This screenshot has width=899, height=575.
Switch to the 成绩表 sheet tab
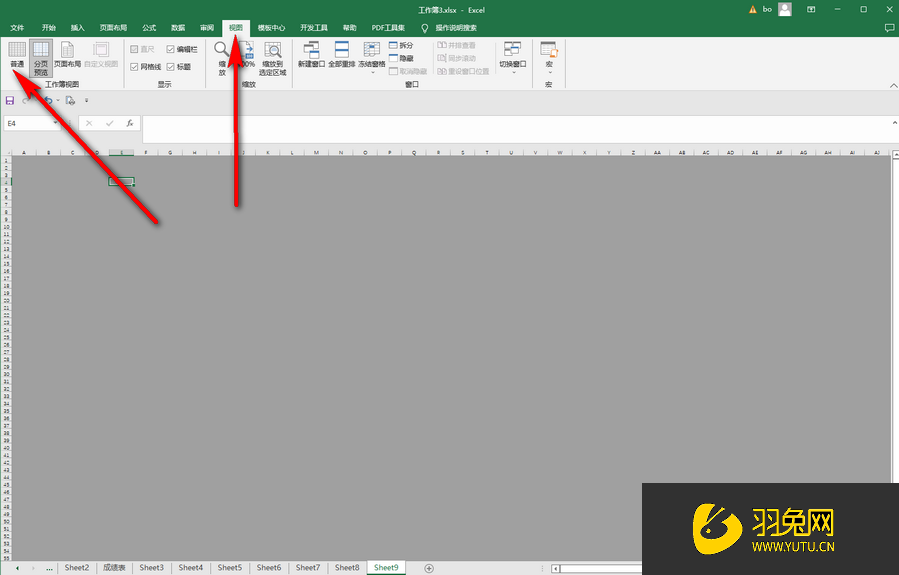pyautogui.click(x=114, y=568)
